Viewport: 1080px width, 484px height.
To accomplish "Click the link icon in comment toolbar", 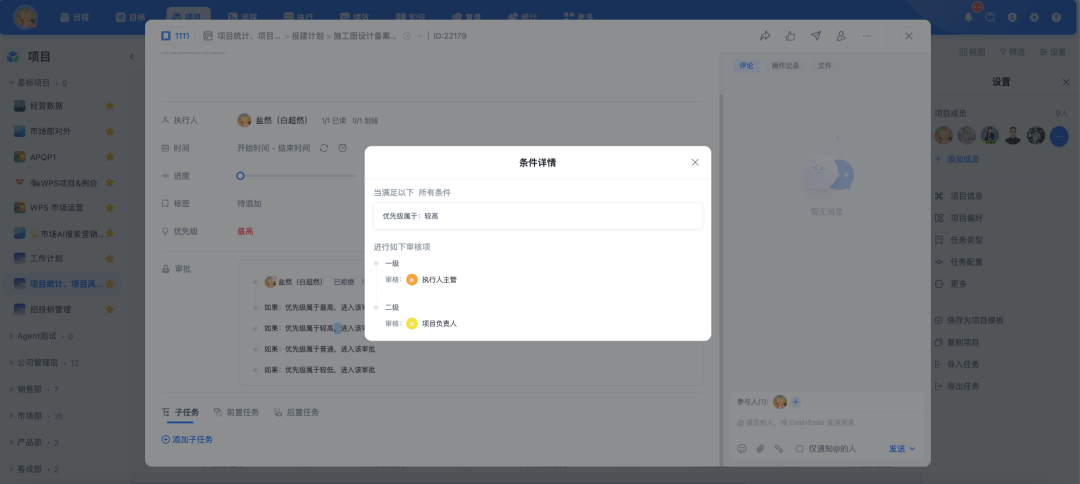I will [x=779, y=448].
